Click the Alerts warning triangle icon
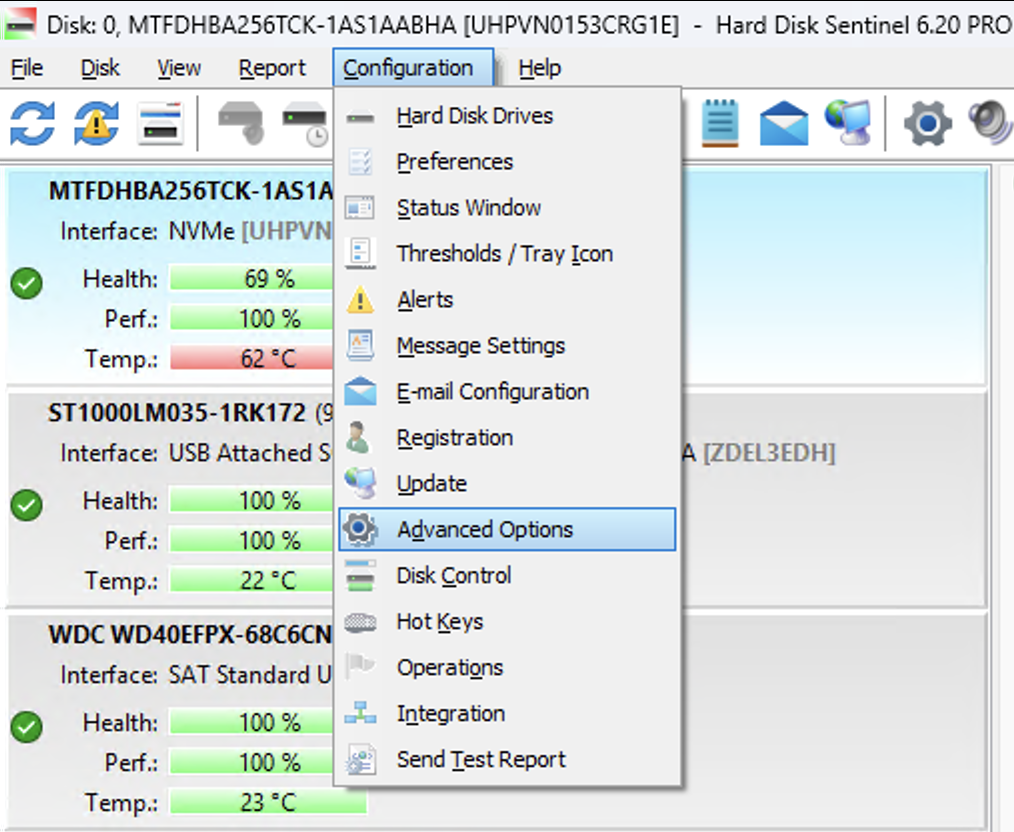The width and height of the screenshot is (1014, 832). click(x=360, y=300)
